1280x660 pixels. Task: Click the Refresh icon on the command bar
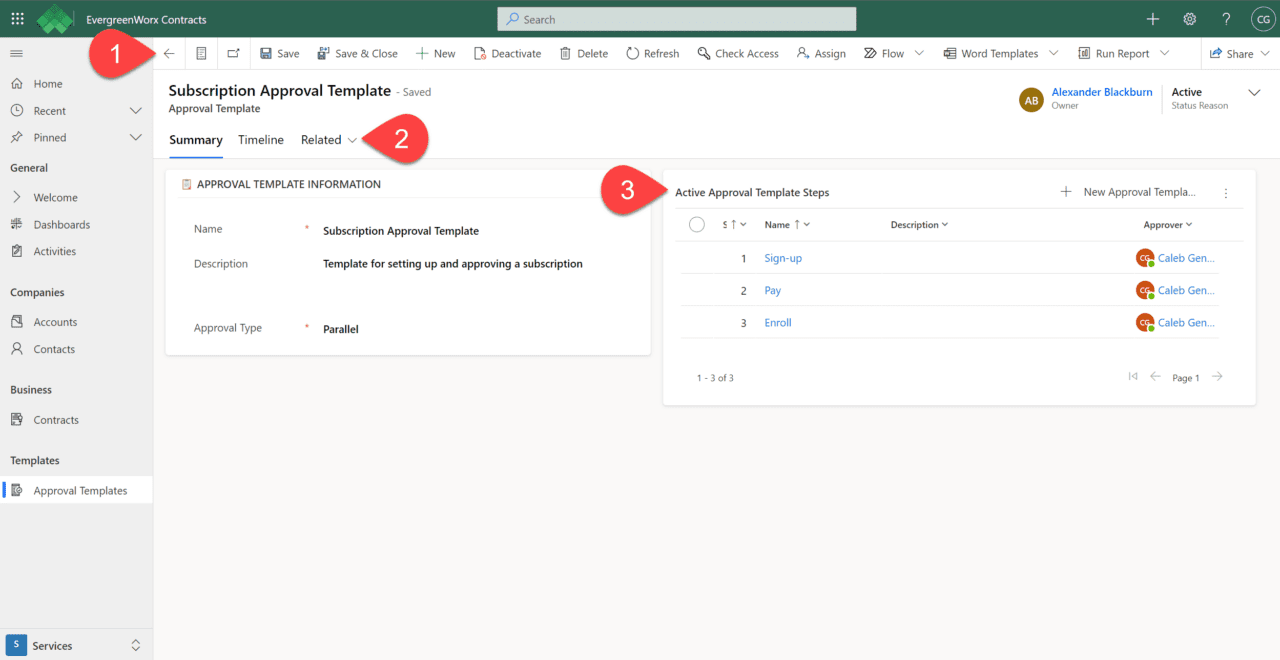click(631, 53)
